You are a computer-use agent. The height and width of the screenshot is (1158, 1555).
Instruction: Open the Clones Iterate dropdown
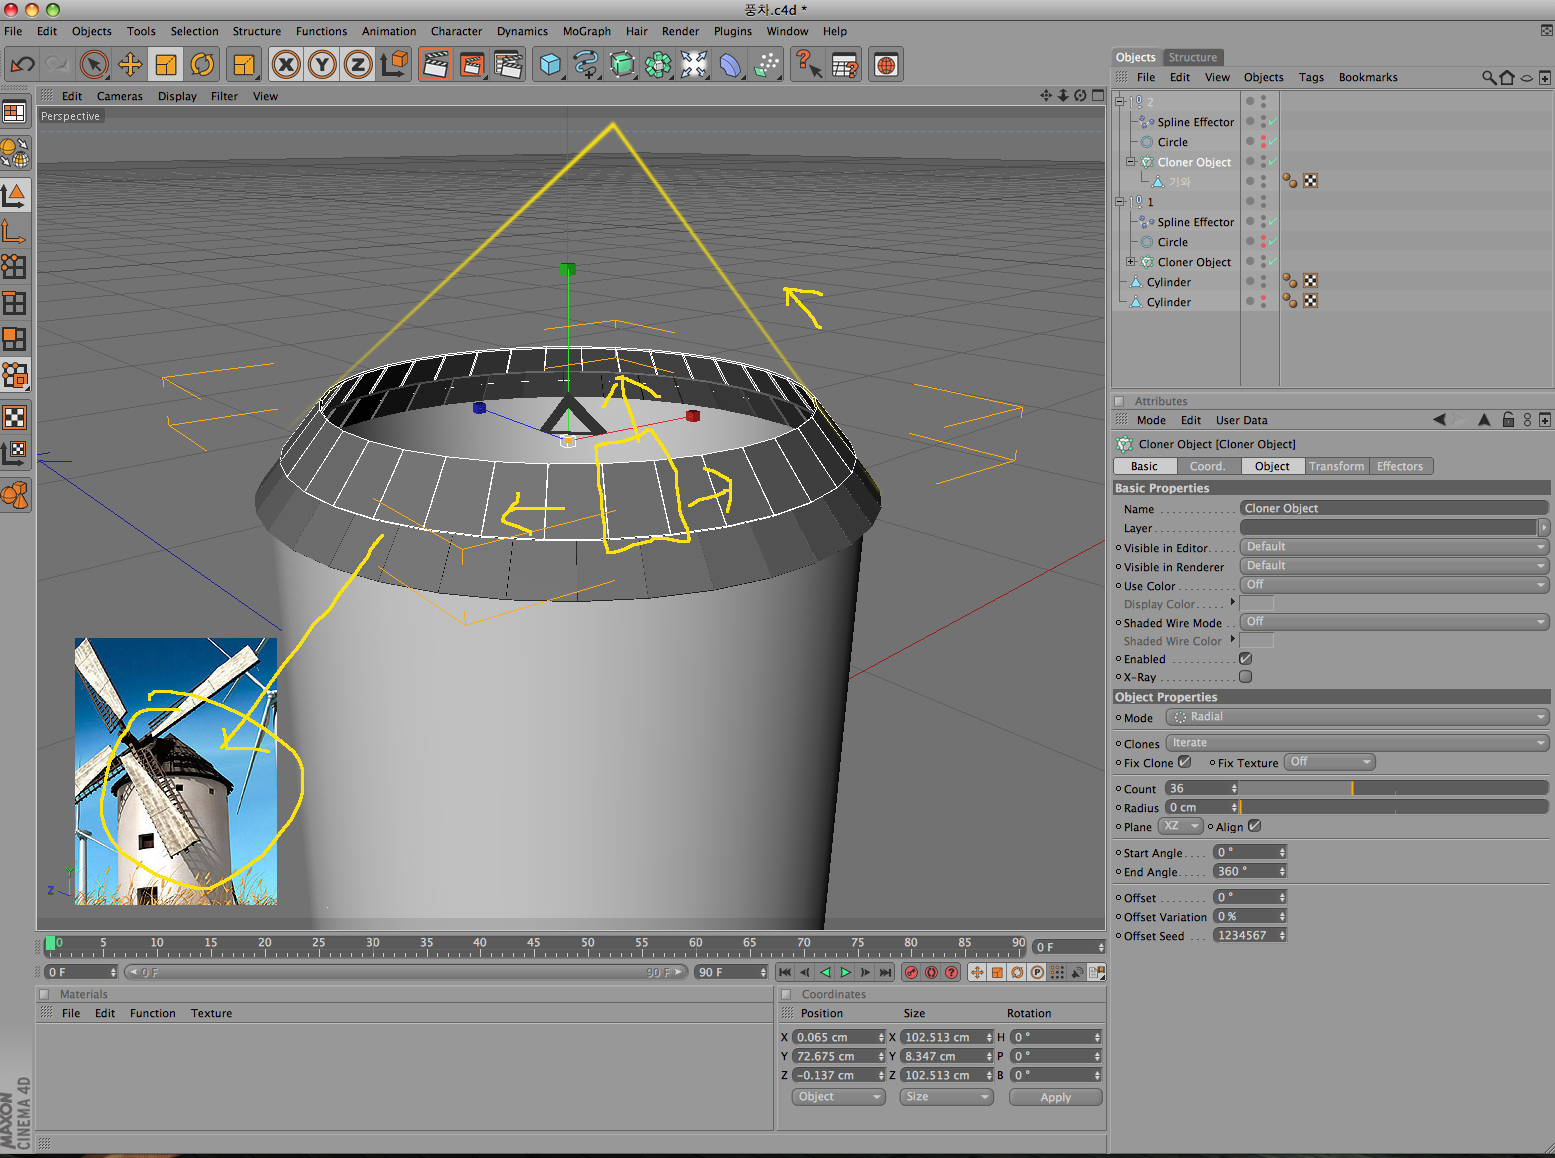[1357, 743]
